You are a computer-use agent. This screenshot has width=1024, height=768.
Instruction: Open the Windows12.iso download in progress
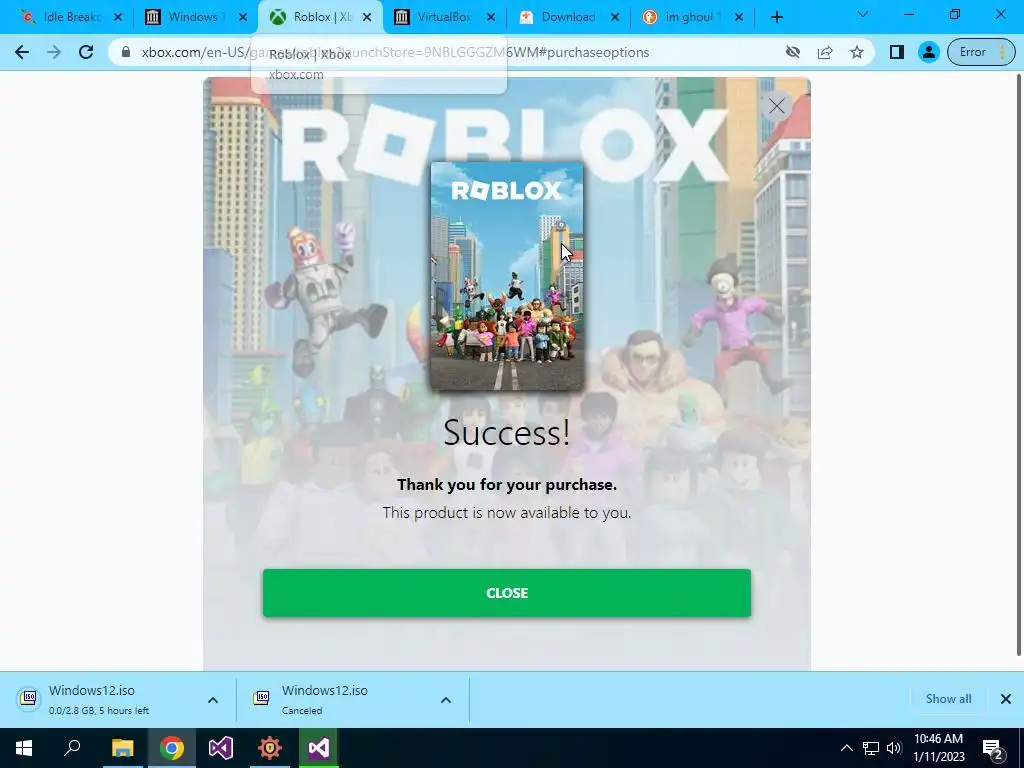pos(98,699)
